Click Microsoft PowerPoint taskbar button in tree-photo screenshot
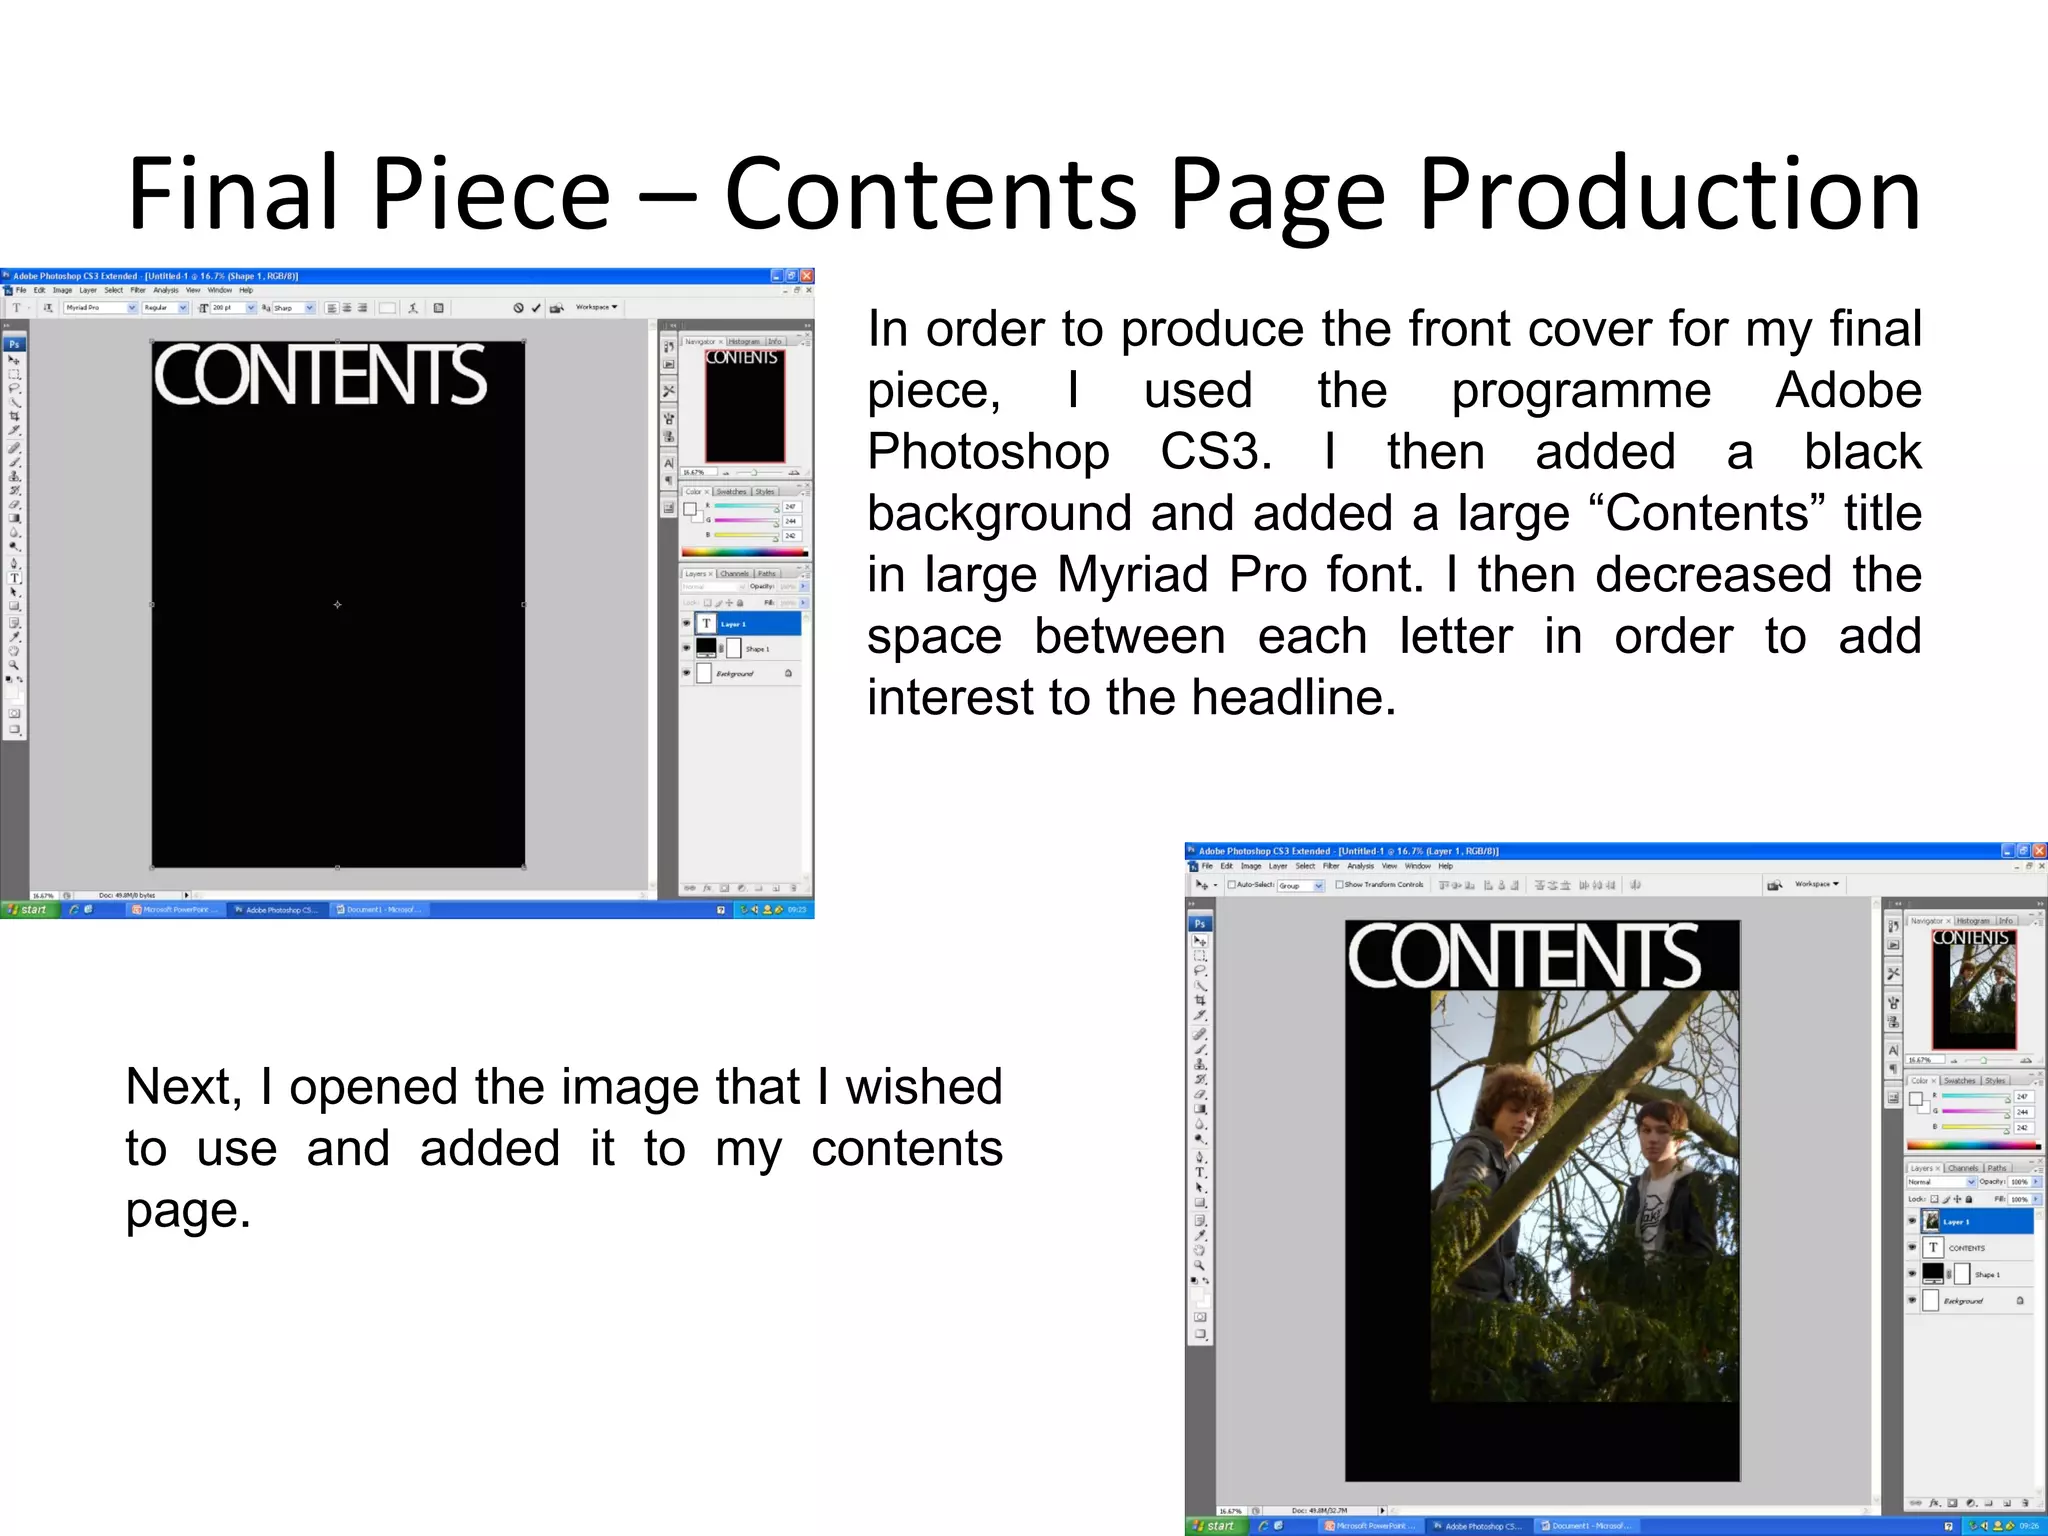 (1370, 1526)
